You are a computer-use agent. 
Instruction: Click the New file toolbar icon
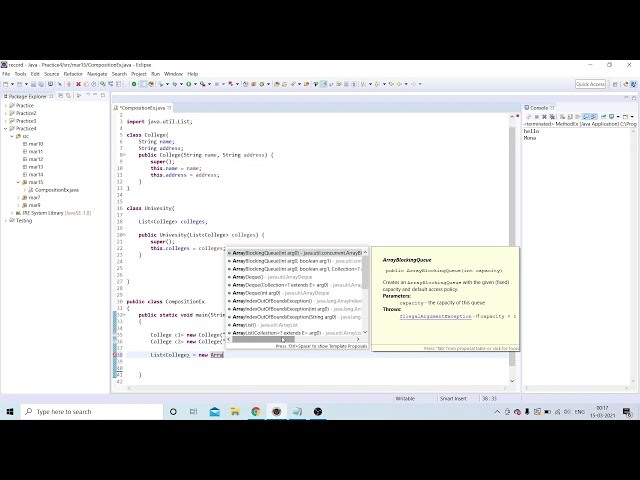tap(5, 84)
